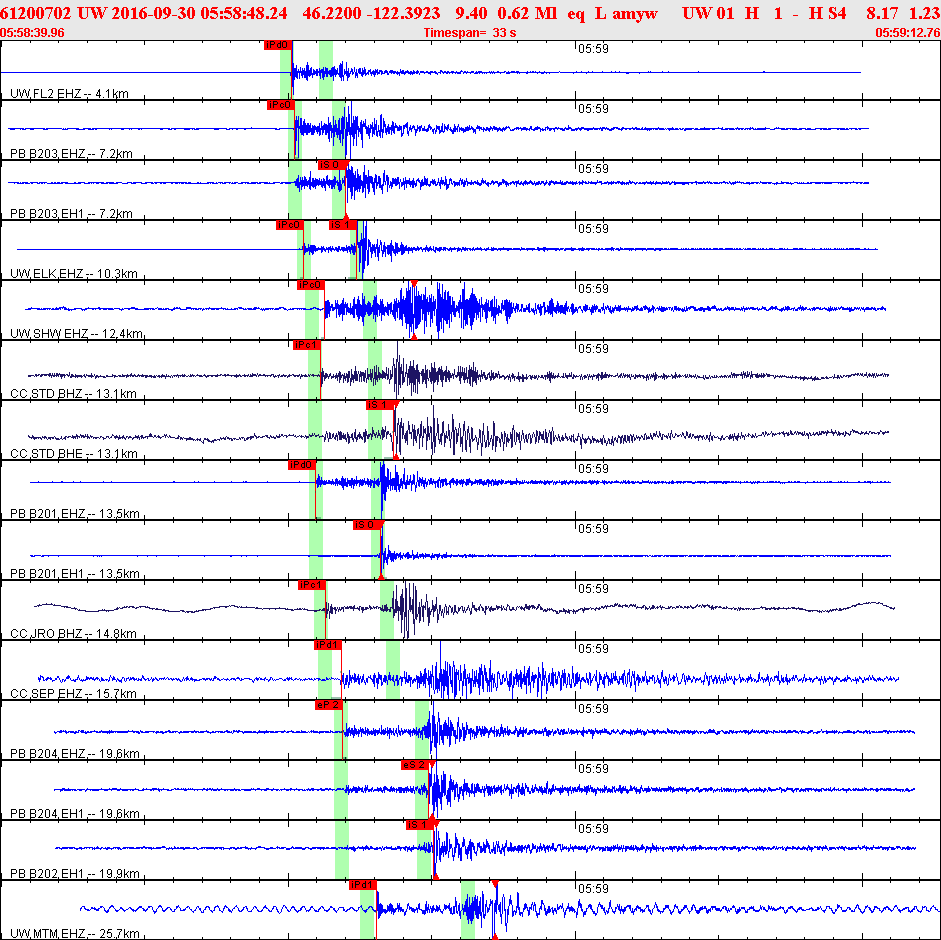Click the 'Timespan= 33 s' header text
Image resolution: width=941 pixels, height=940 pixels.
click(470, 32)
